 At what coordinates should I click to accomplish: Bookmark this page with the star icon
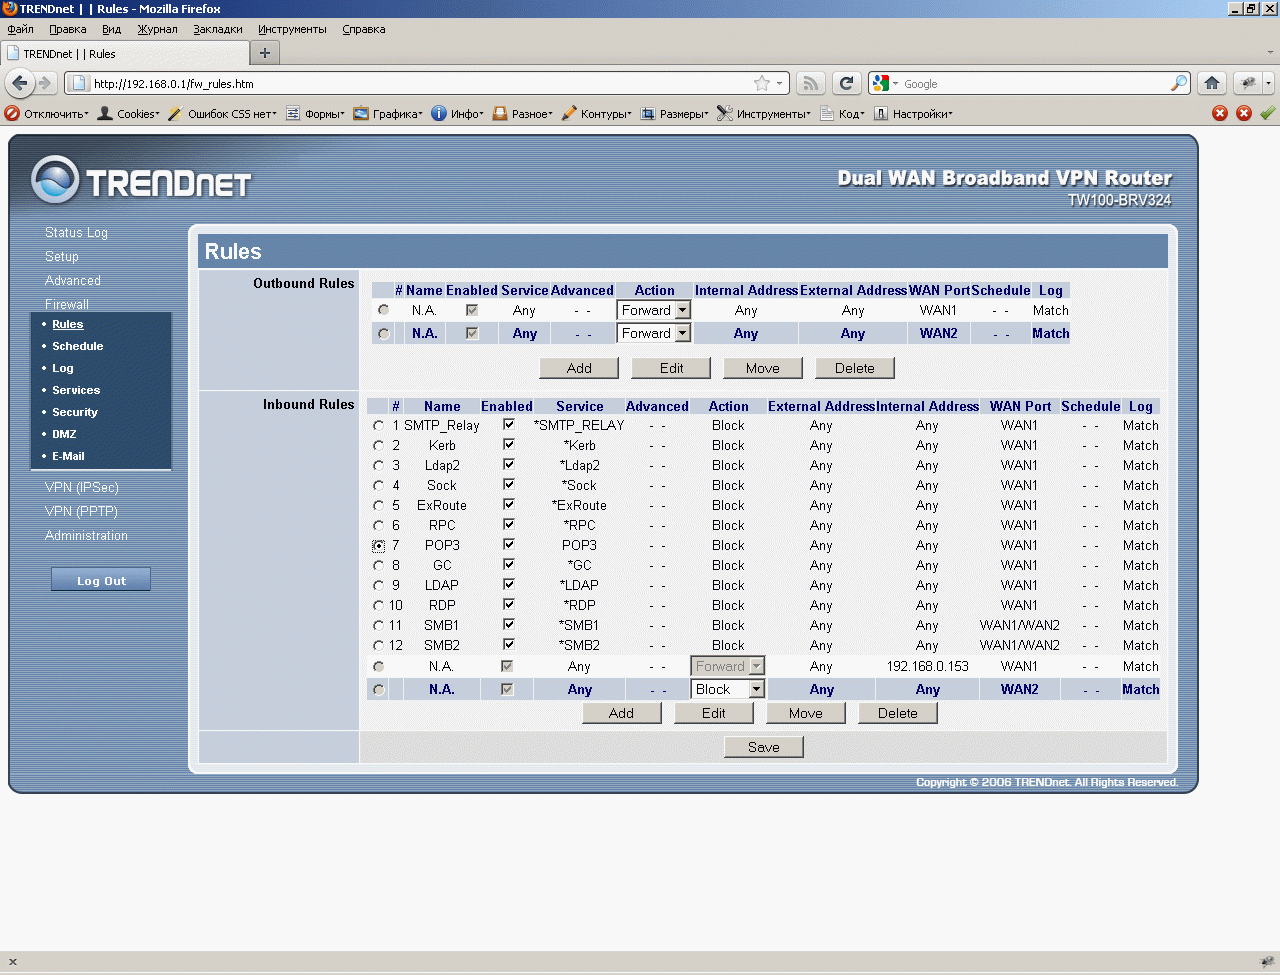[x=762, y=83]
